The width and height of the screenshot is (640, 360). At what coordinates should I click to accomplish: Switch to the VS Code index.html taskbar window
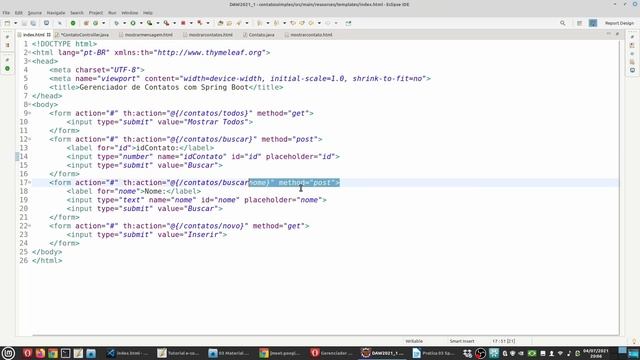coord(128,353)
